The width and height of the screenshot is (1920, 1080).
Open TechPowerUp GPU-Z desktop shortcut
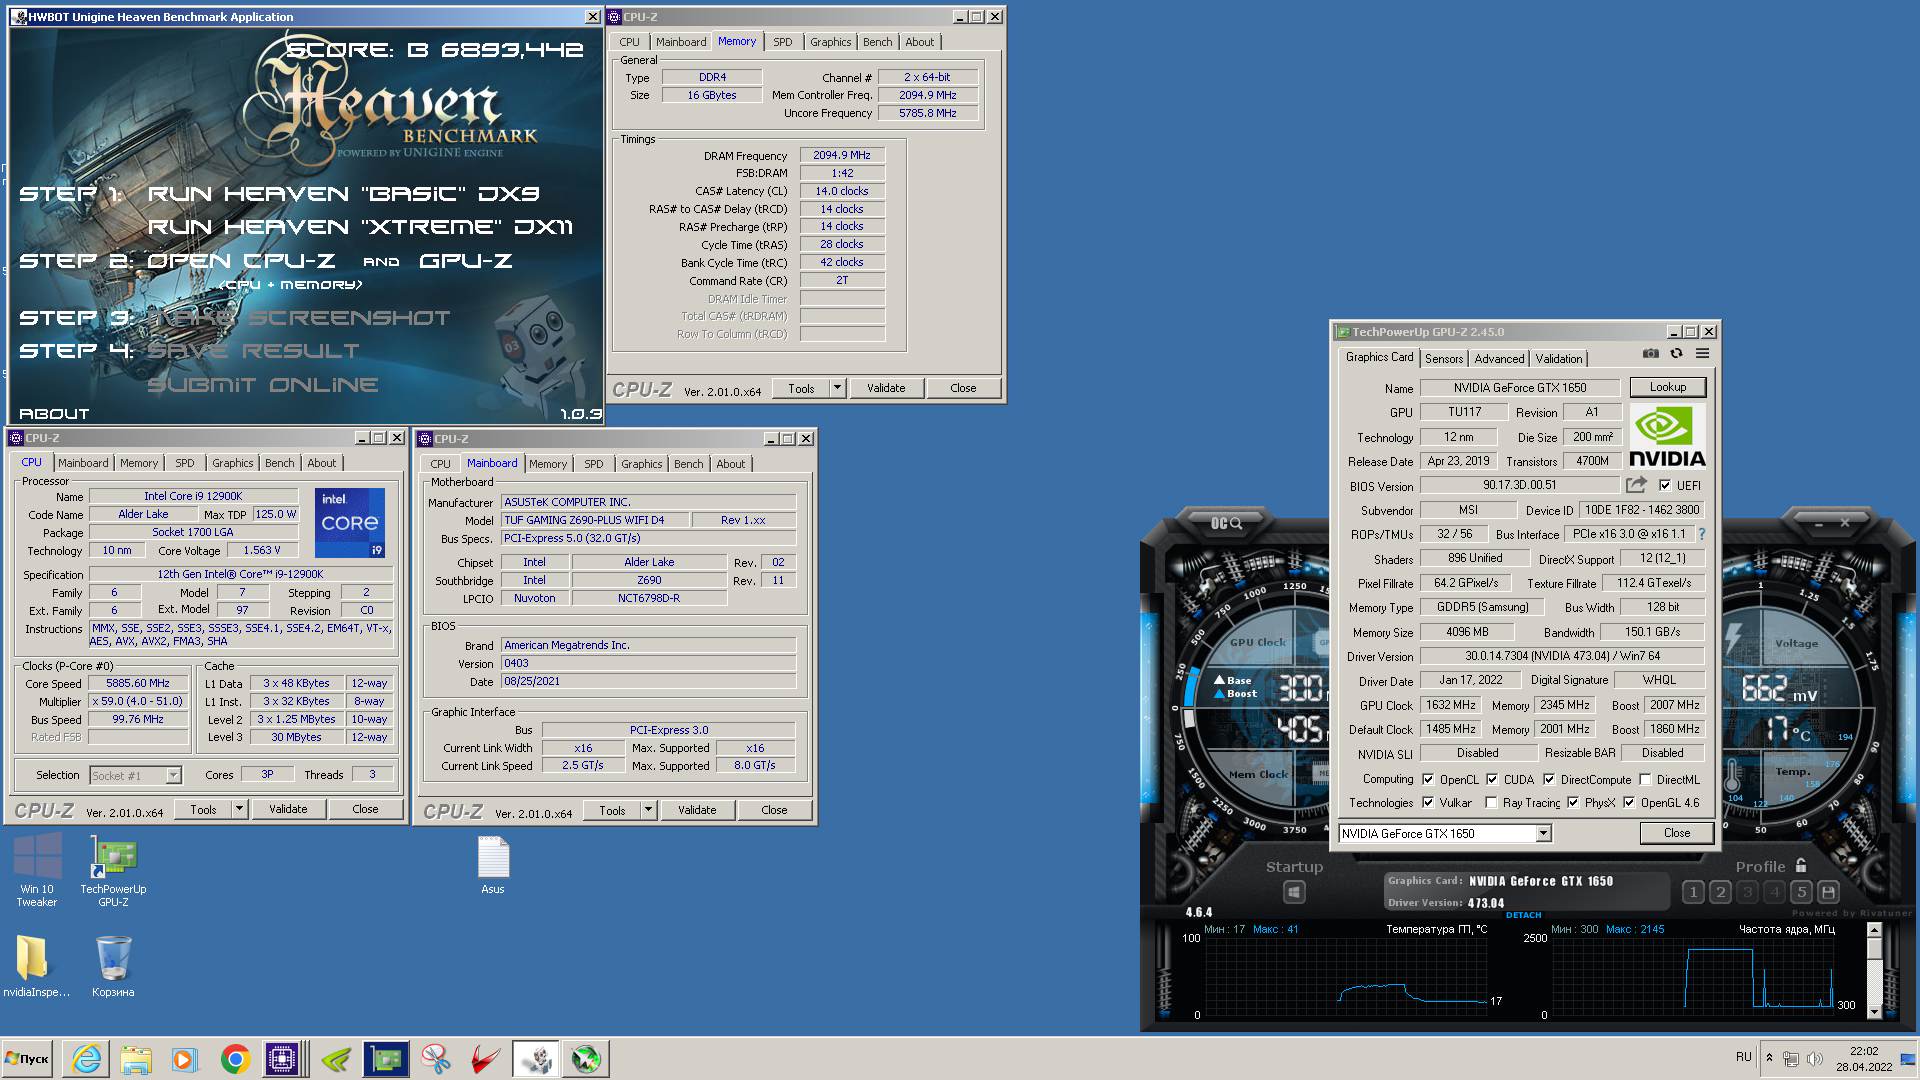tap(113, 871)
